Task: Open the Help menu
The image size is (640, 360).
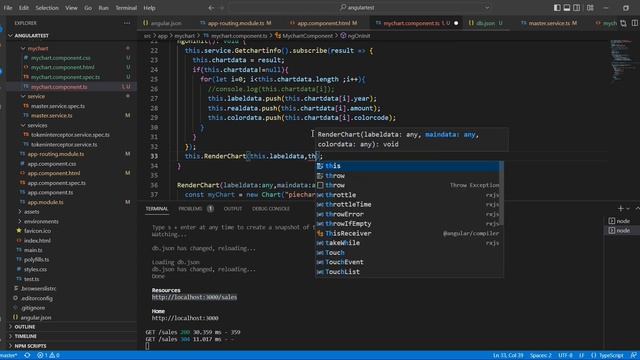Action: (149, 8)
